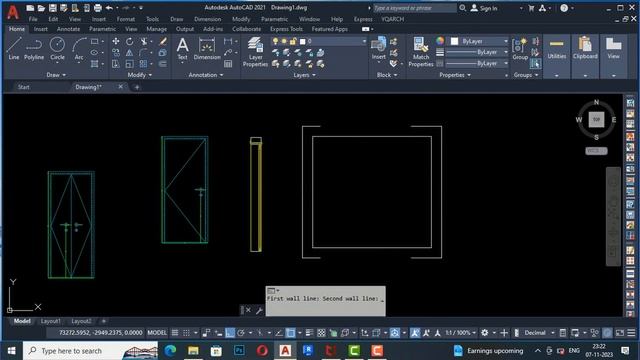Viewport: 640px width, 360px height.
Task: Toggle lineweight display in status bar
Action: [x=309, y=333]
